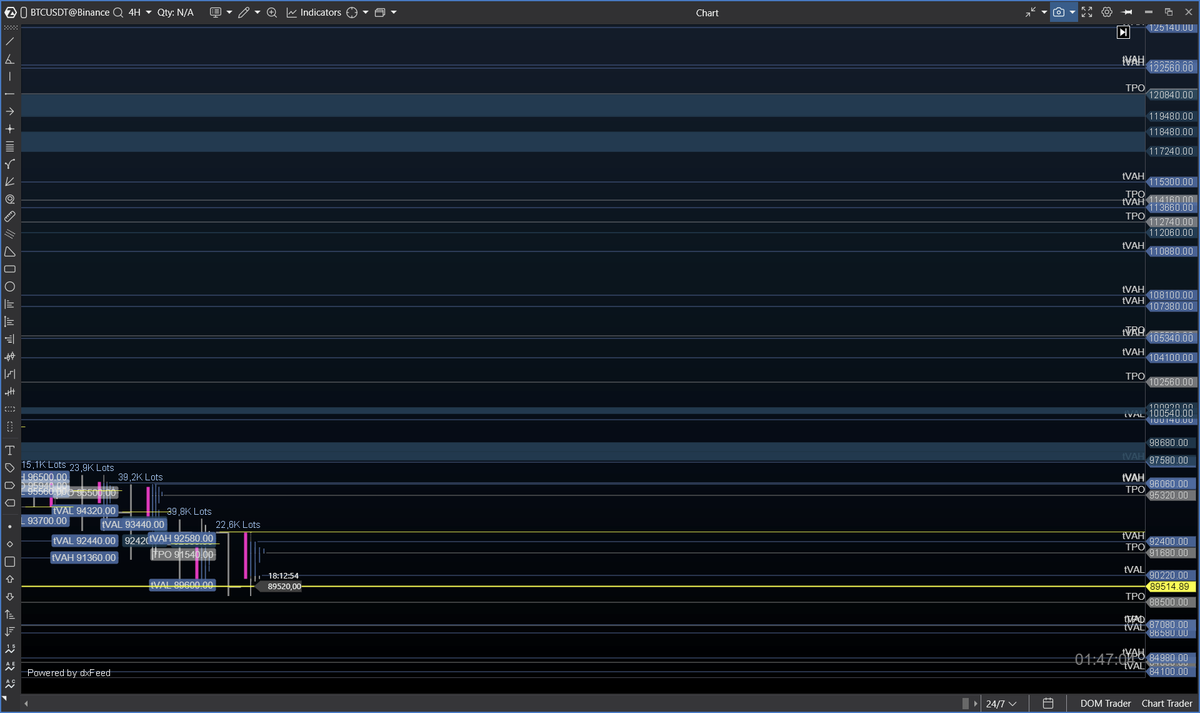
Task: Select the ellipse shape tool
Action: point(10,286)
